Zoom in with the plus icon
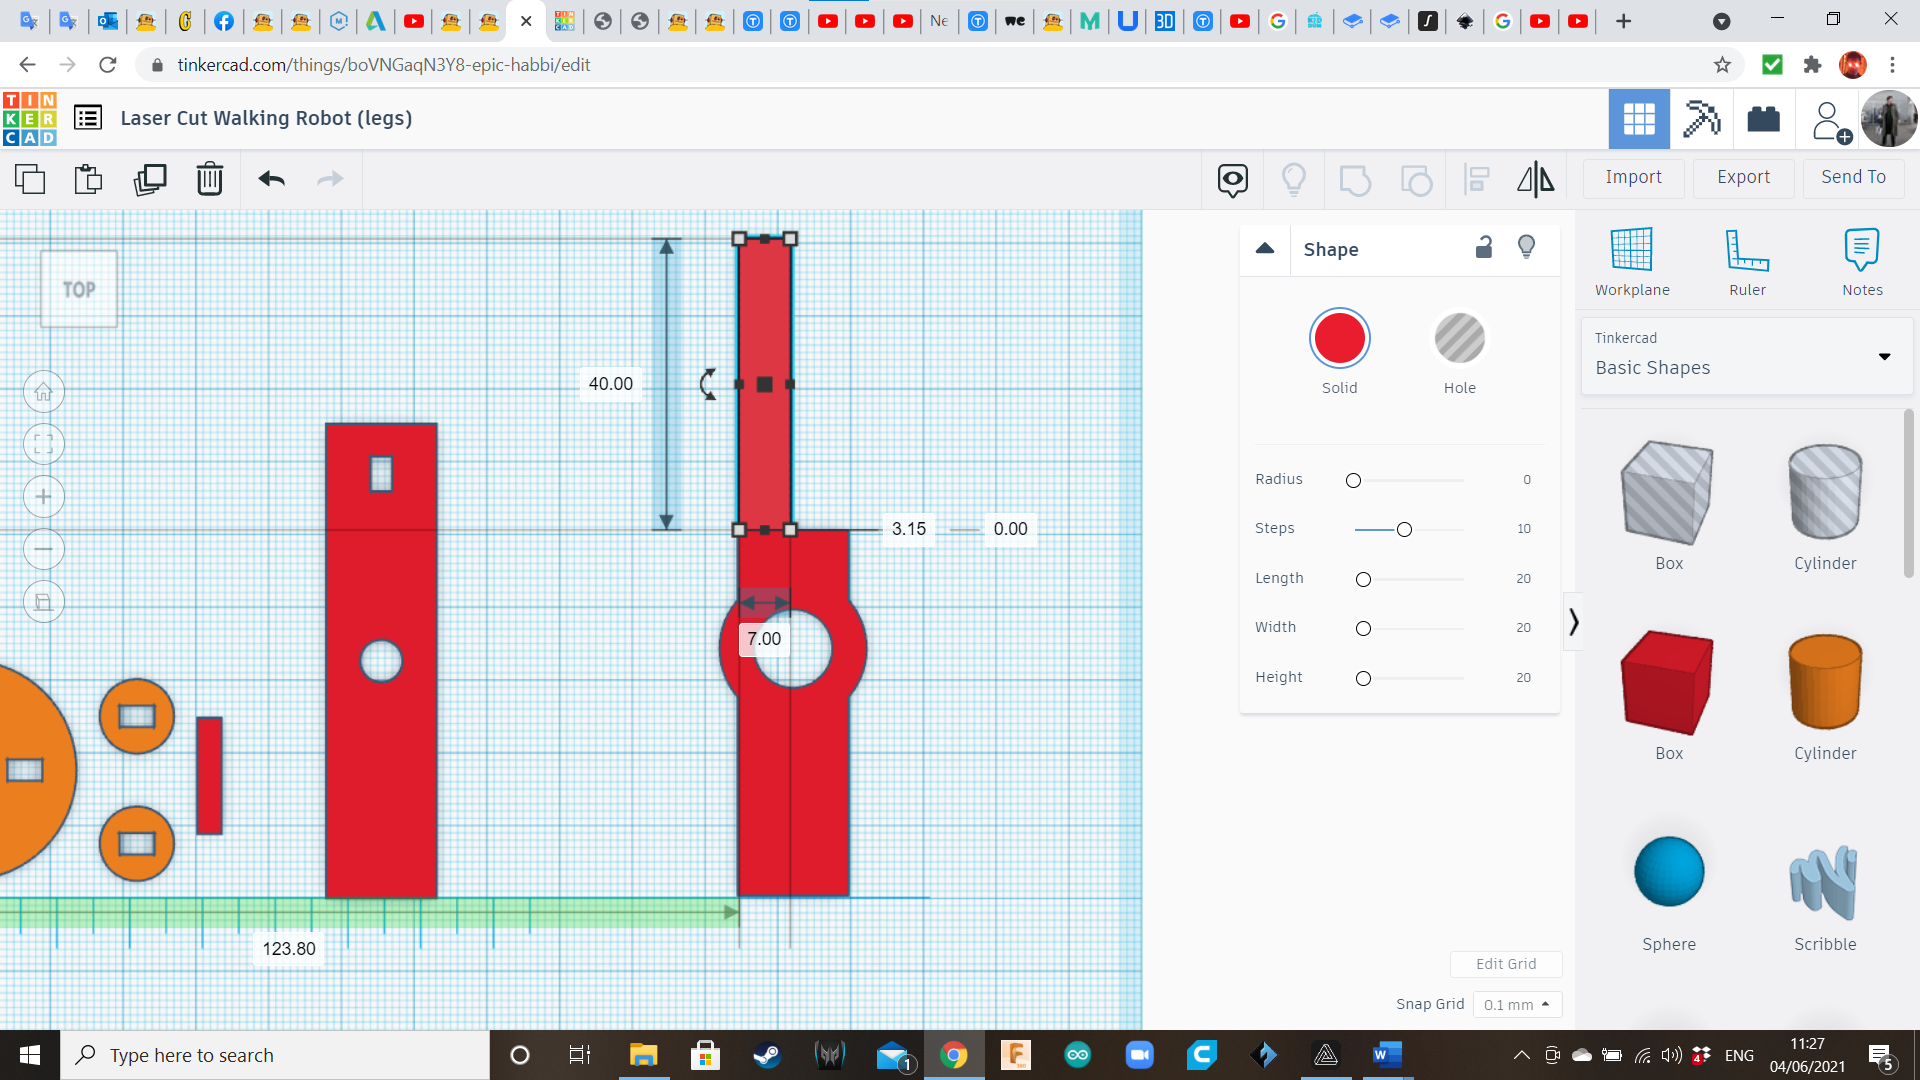The image size is (1920, 1080). click(x=44, y=497)
